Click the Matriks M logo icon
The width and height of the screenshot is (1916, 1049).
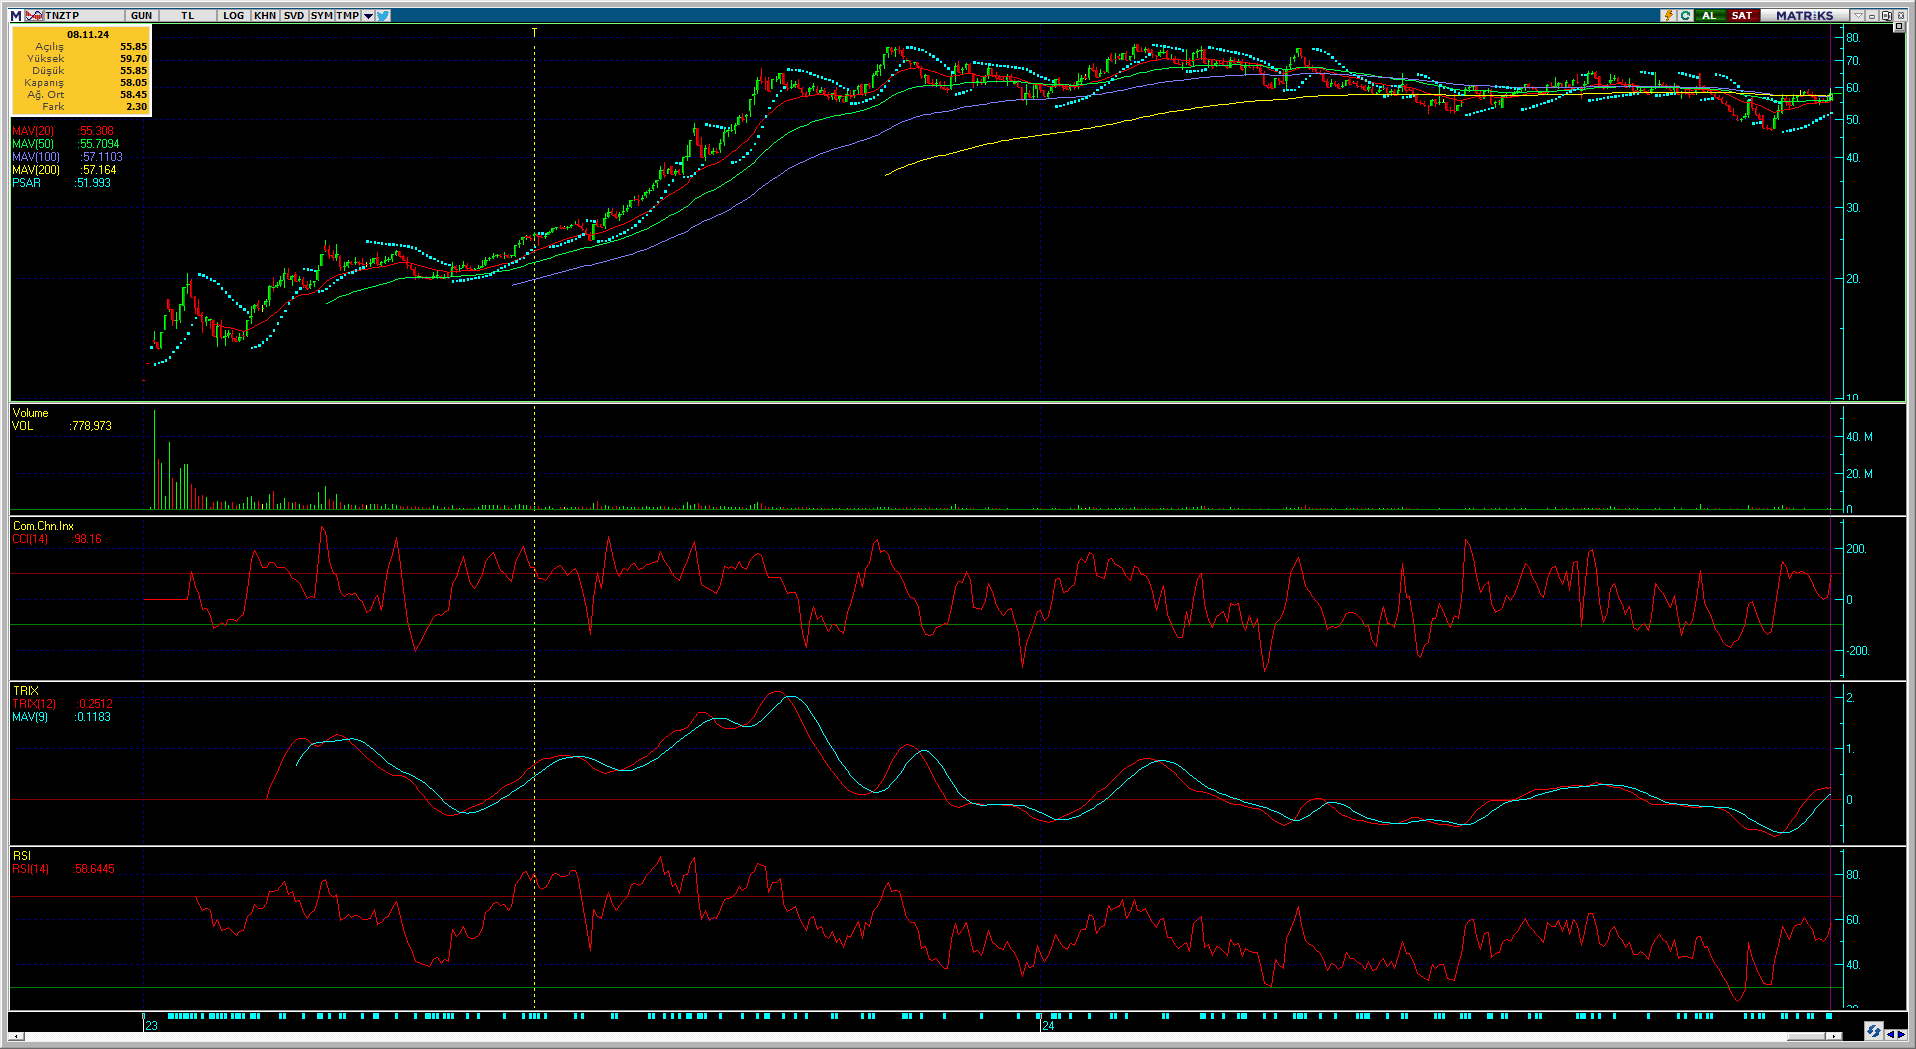16,15
